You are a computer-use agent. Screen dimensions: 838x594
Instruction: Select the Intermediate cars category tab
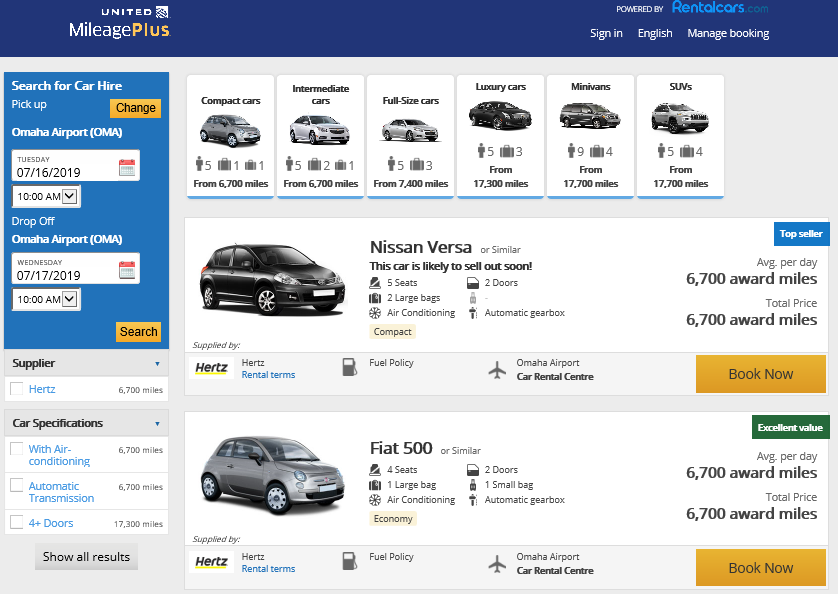321,137
